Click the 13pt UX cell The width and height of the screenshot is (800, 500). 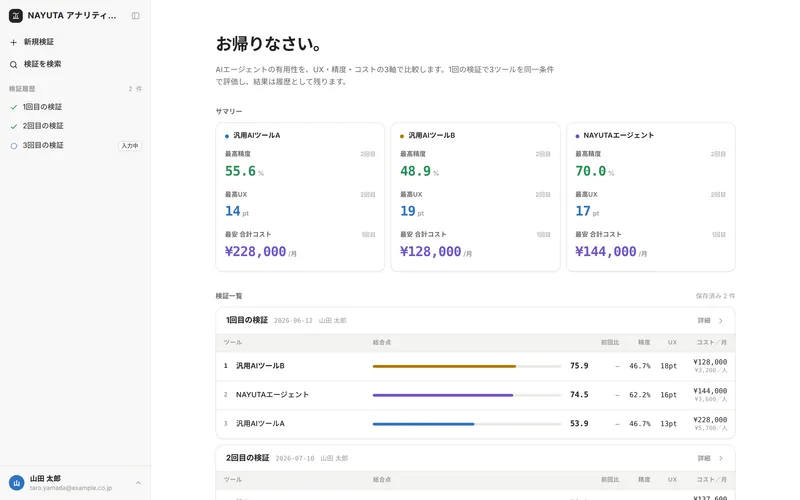668,423
